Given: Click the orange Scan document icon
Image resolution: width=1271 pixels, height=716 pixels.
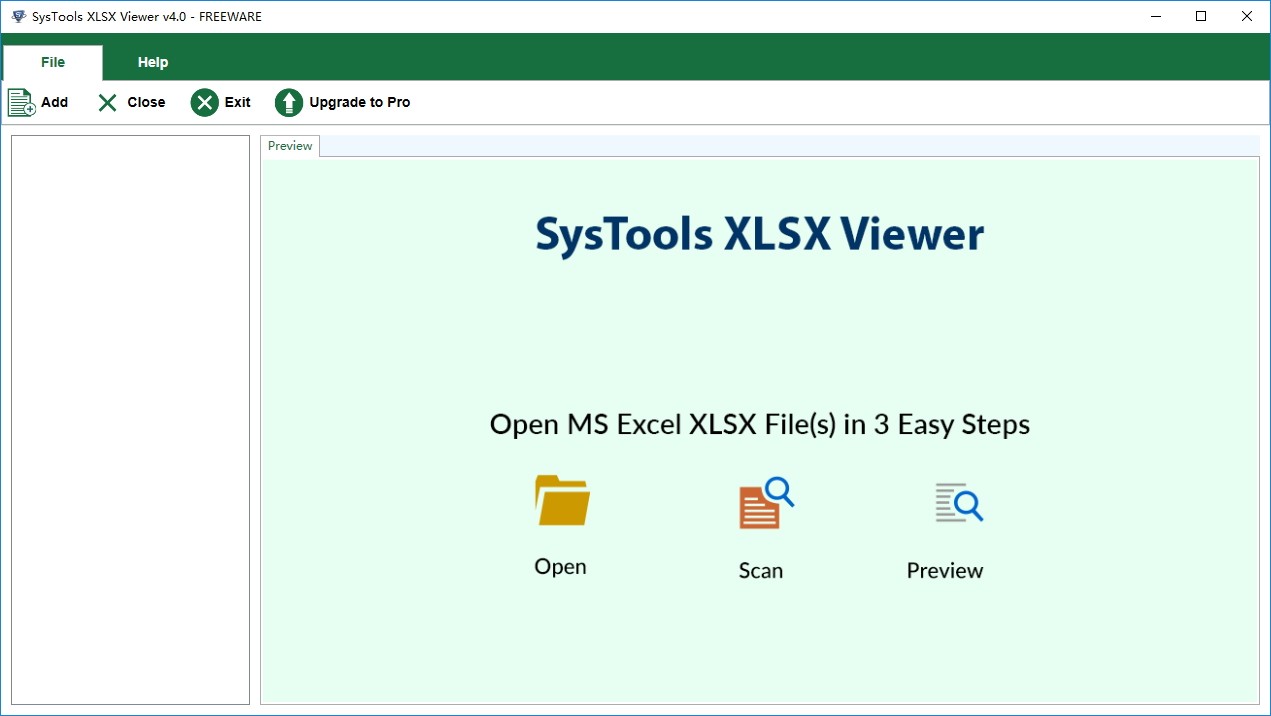Looking at the screenshot, I should click(766, 503).
